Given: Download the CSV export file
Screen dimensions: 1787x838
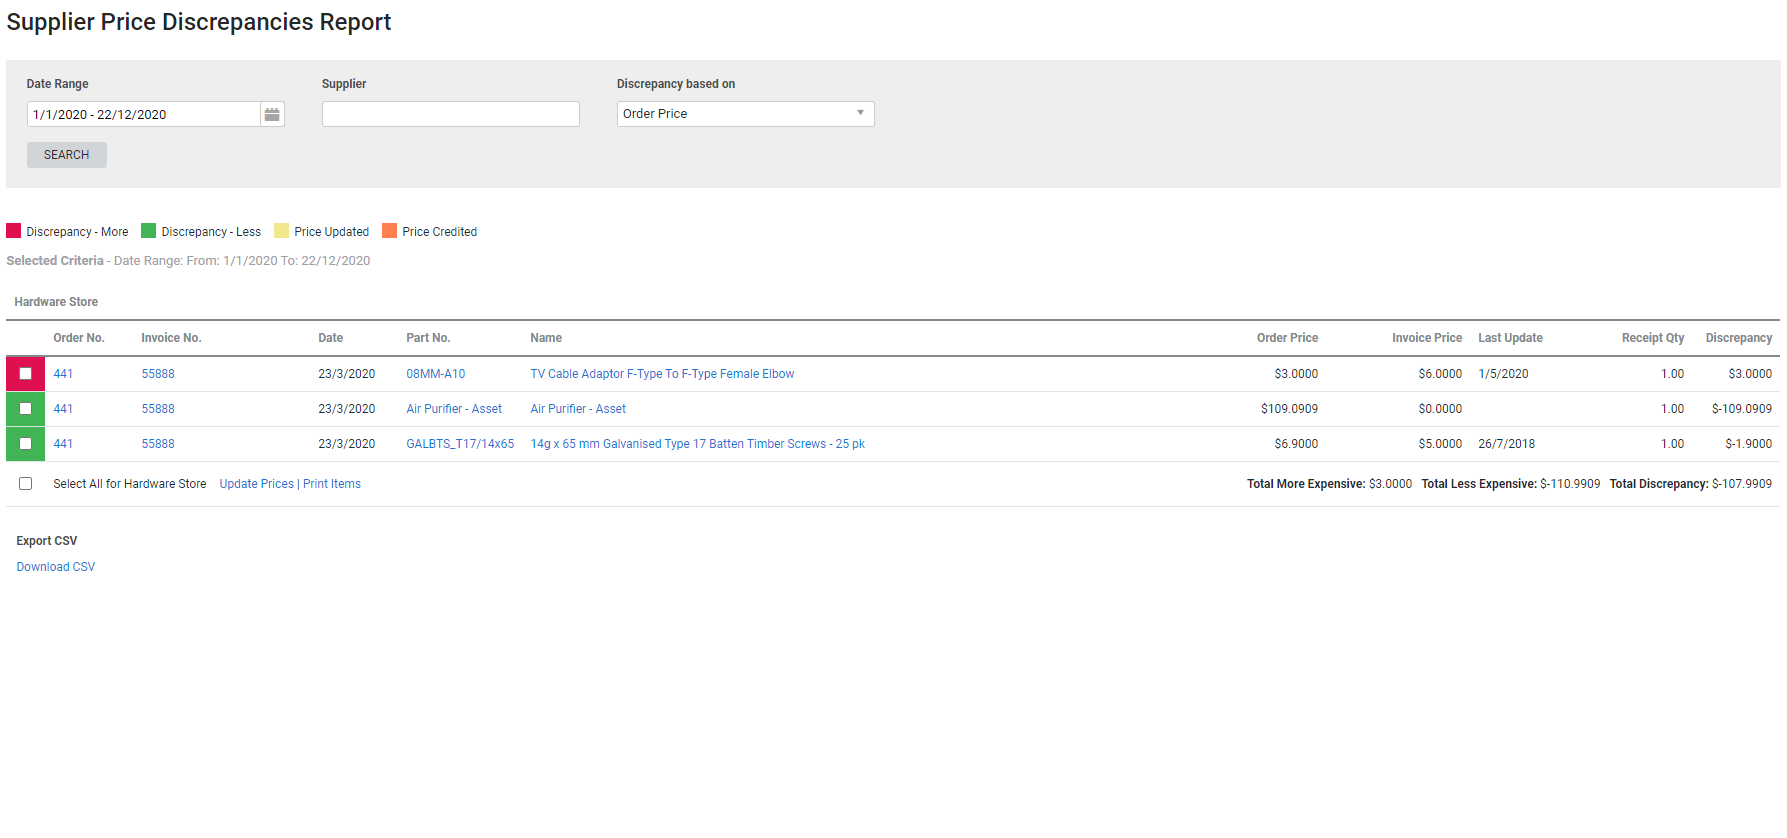Looking at the screenshot, I should [56, 567].
